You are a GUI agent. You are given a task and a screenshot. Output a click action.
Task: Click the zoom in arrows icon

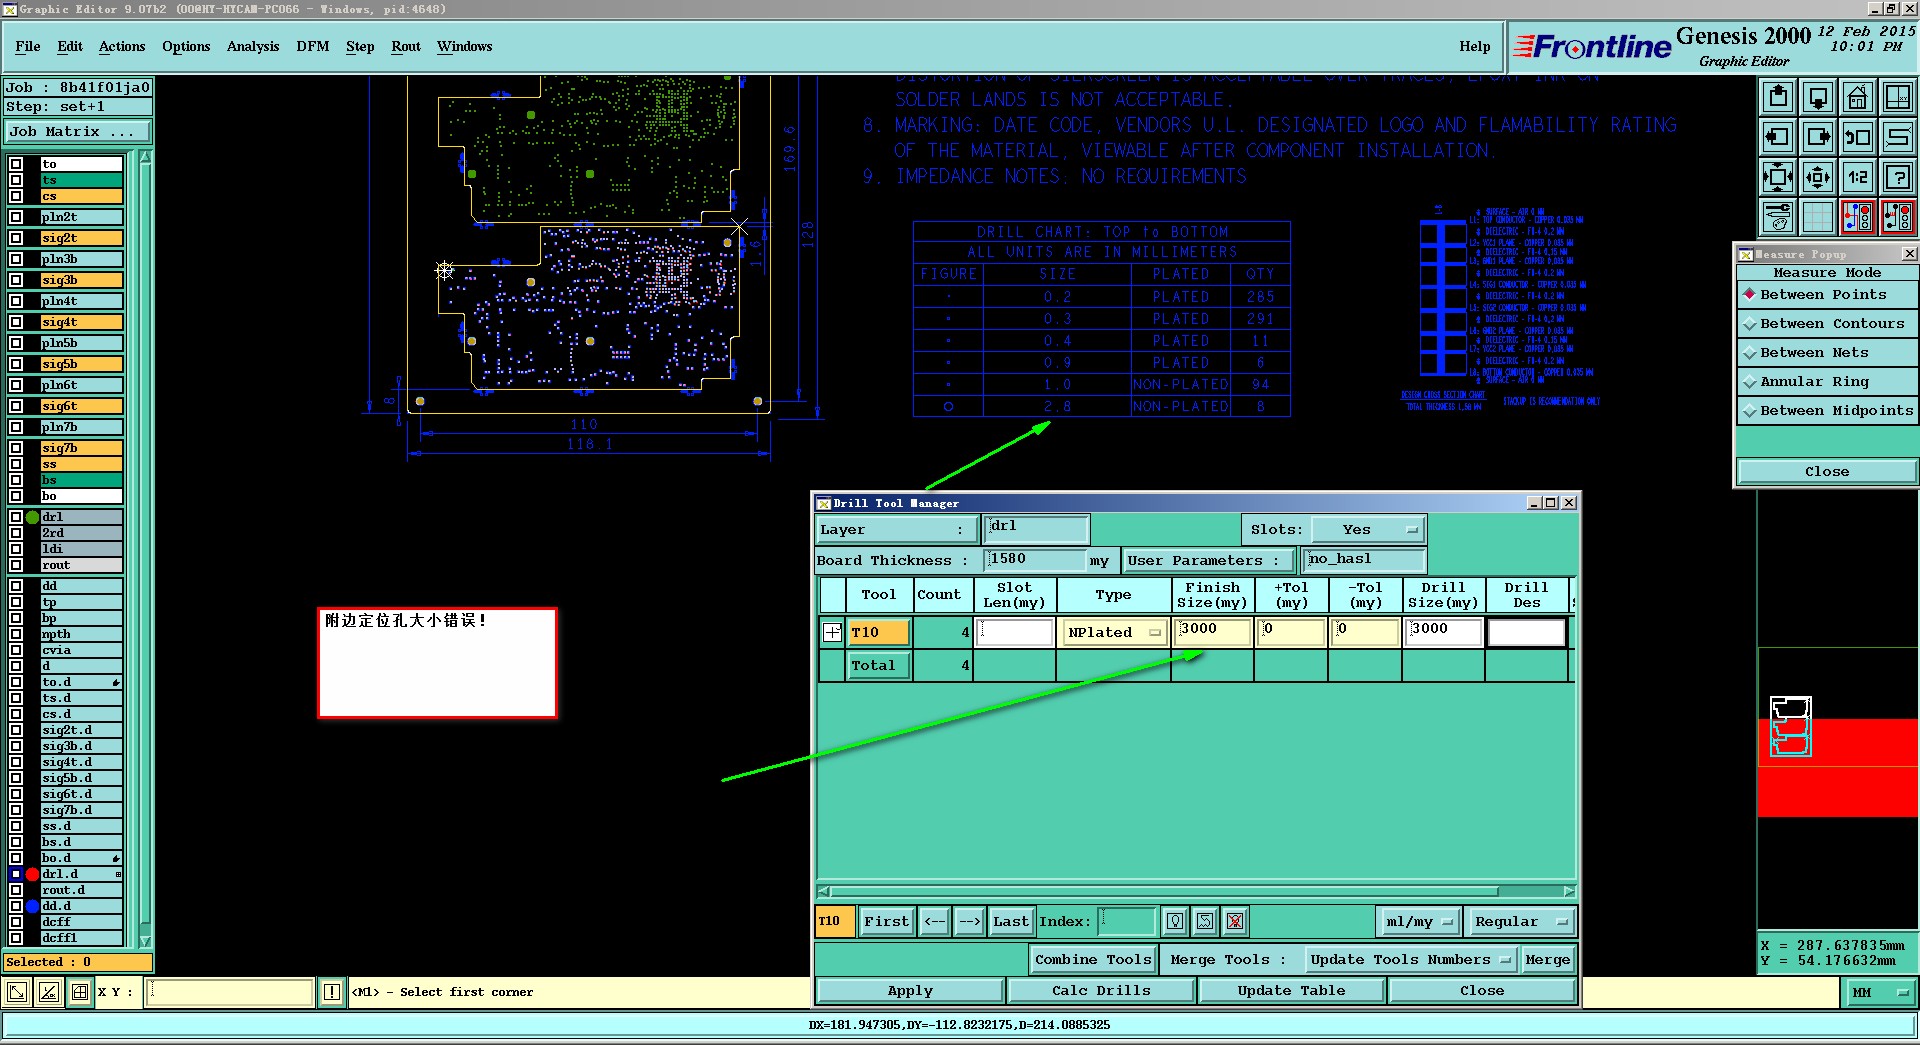1778,177
